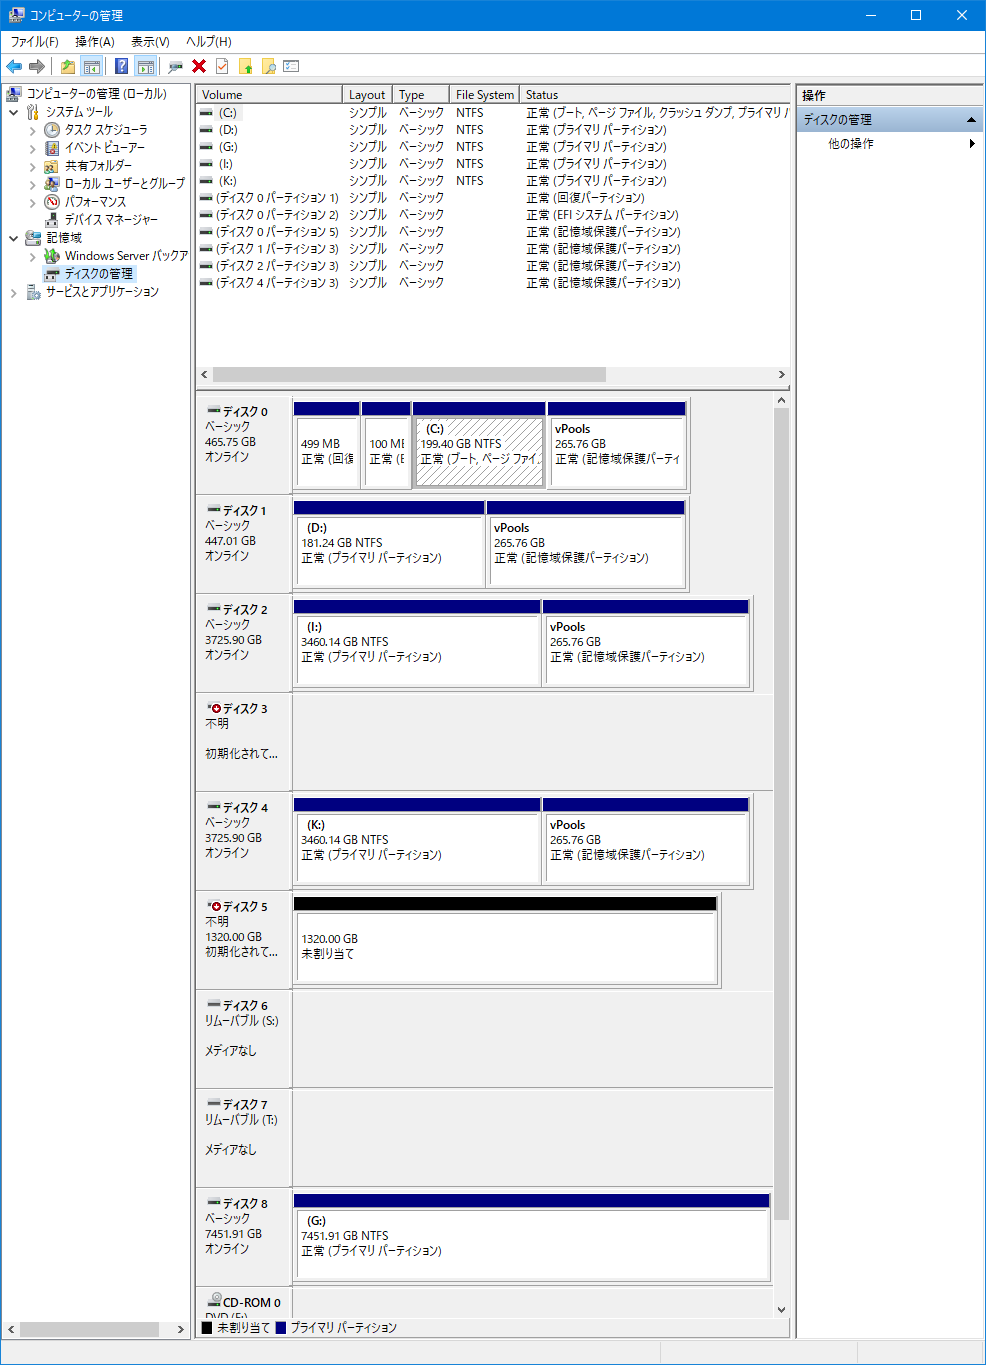The width and height of the screenshot is (986, 1365).
Task: Click the File System column header
Action: click(484, 94)
